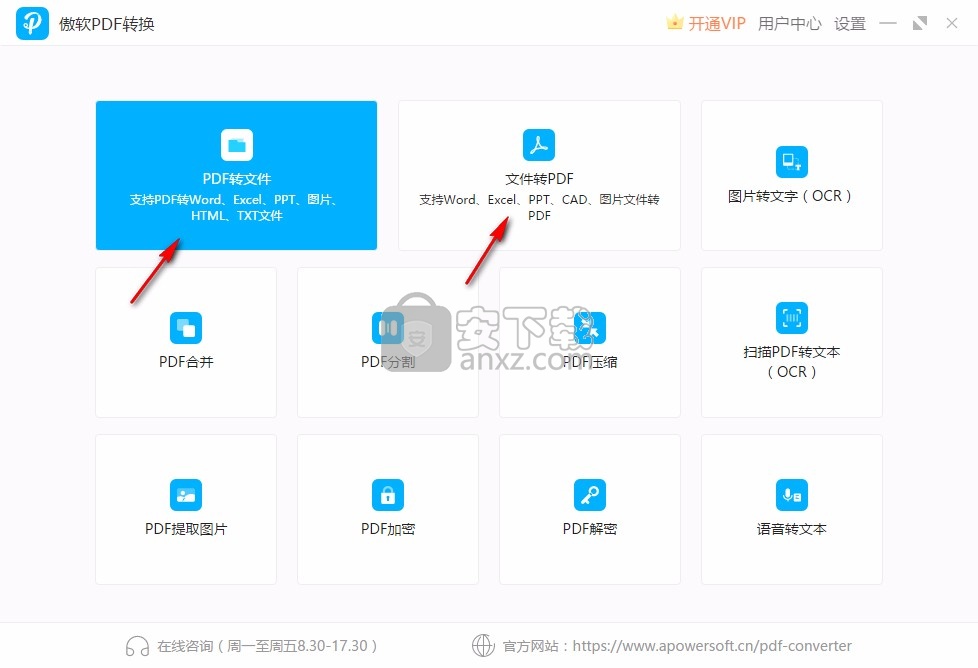978x668 pixels.
Task: Click the 傲软PDF转换 app logo icon
Action: (x=32, y=24)
